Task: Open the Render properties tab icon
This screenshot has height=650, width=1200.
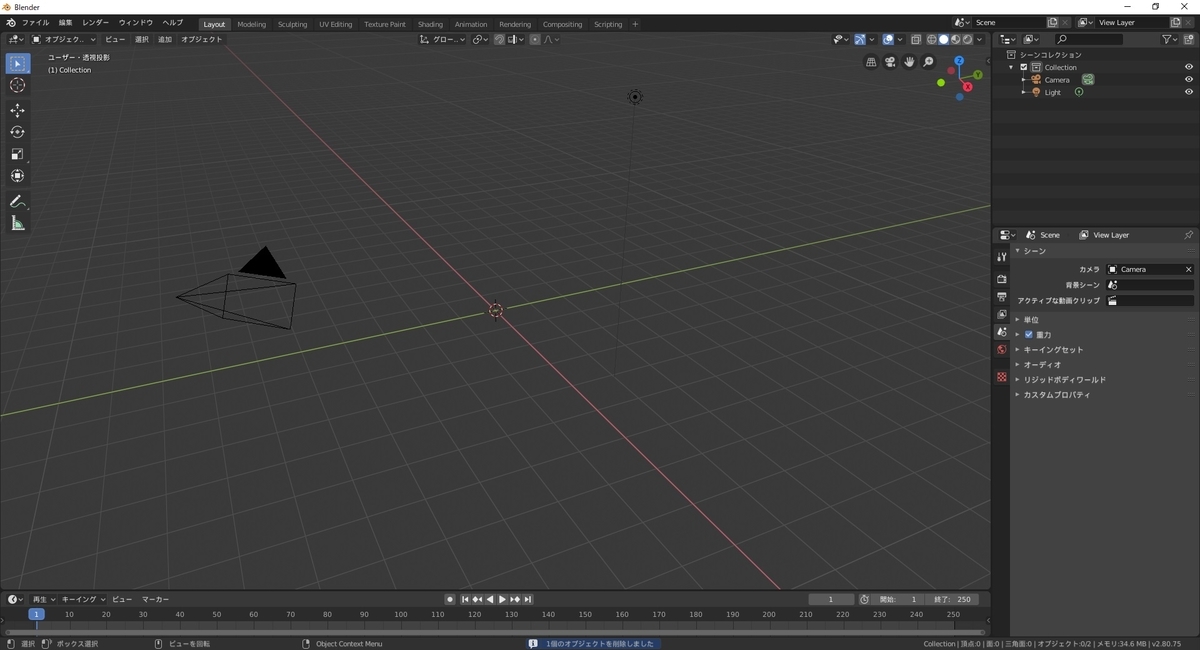Action: point(1001,279)
